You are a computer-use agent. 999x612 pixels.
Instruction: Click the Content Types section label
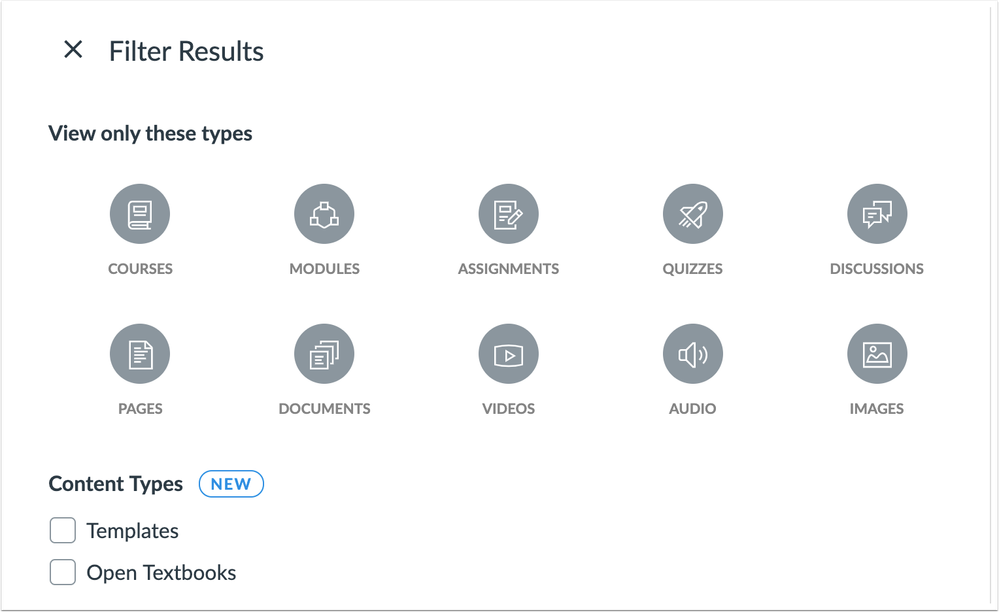(x=115, y=484)
